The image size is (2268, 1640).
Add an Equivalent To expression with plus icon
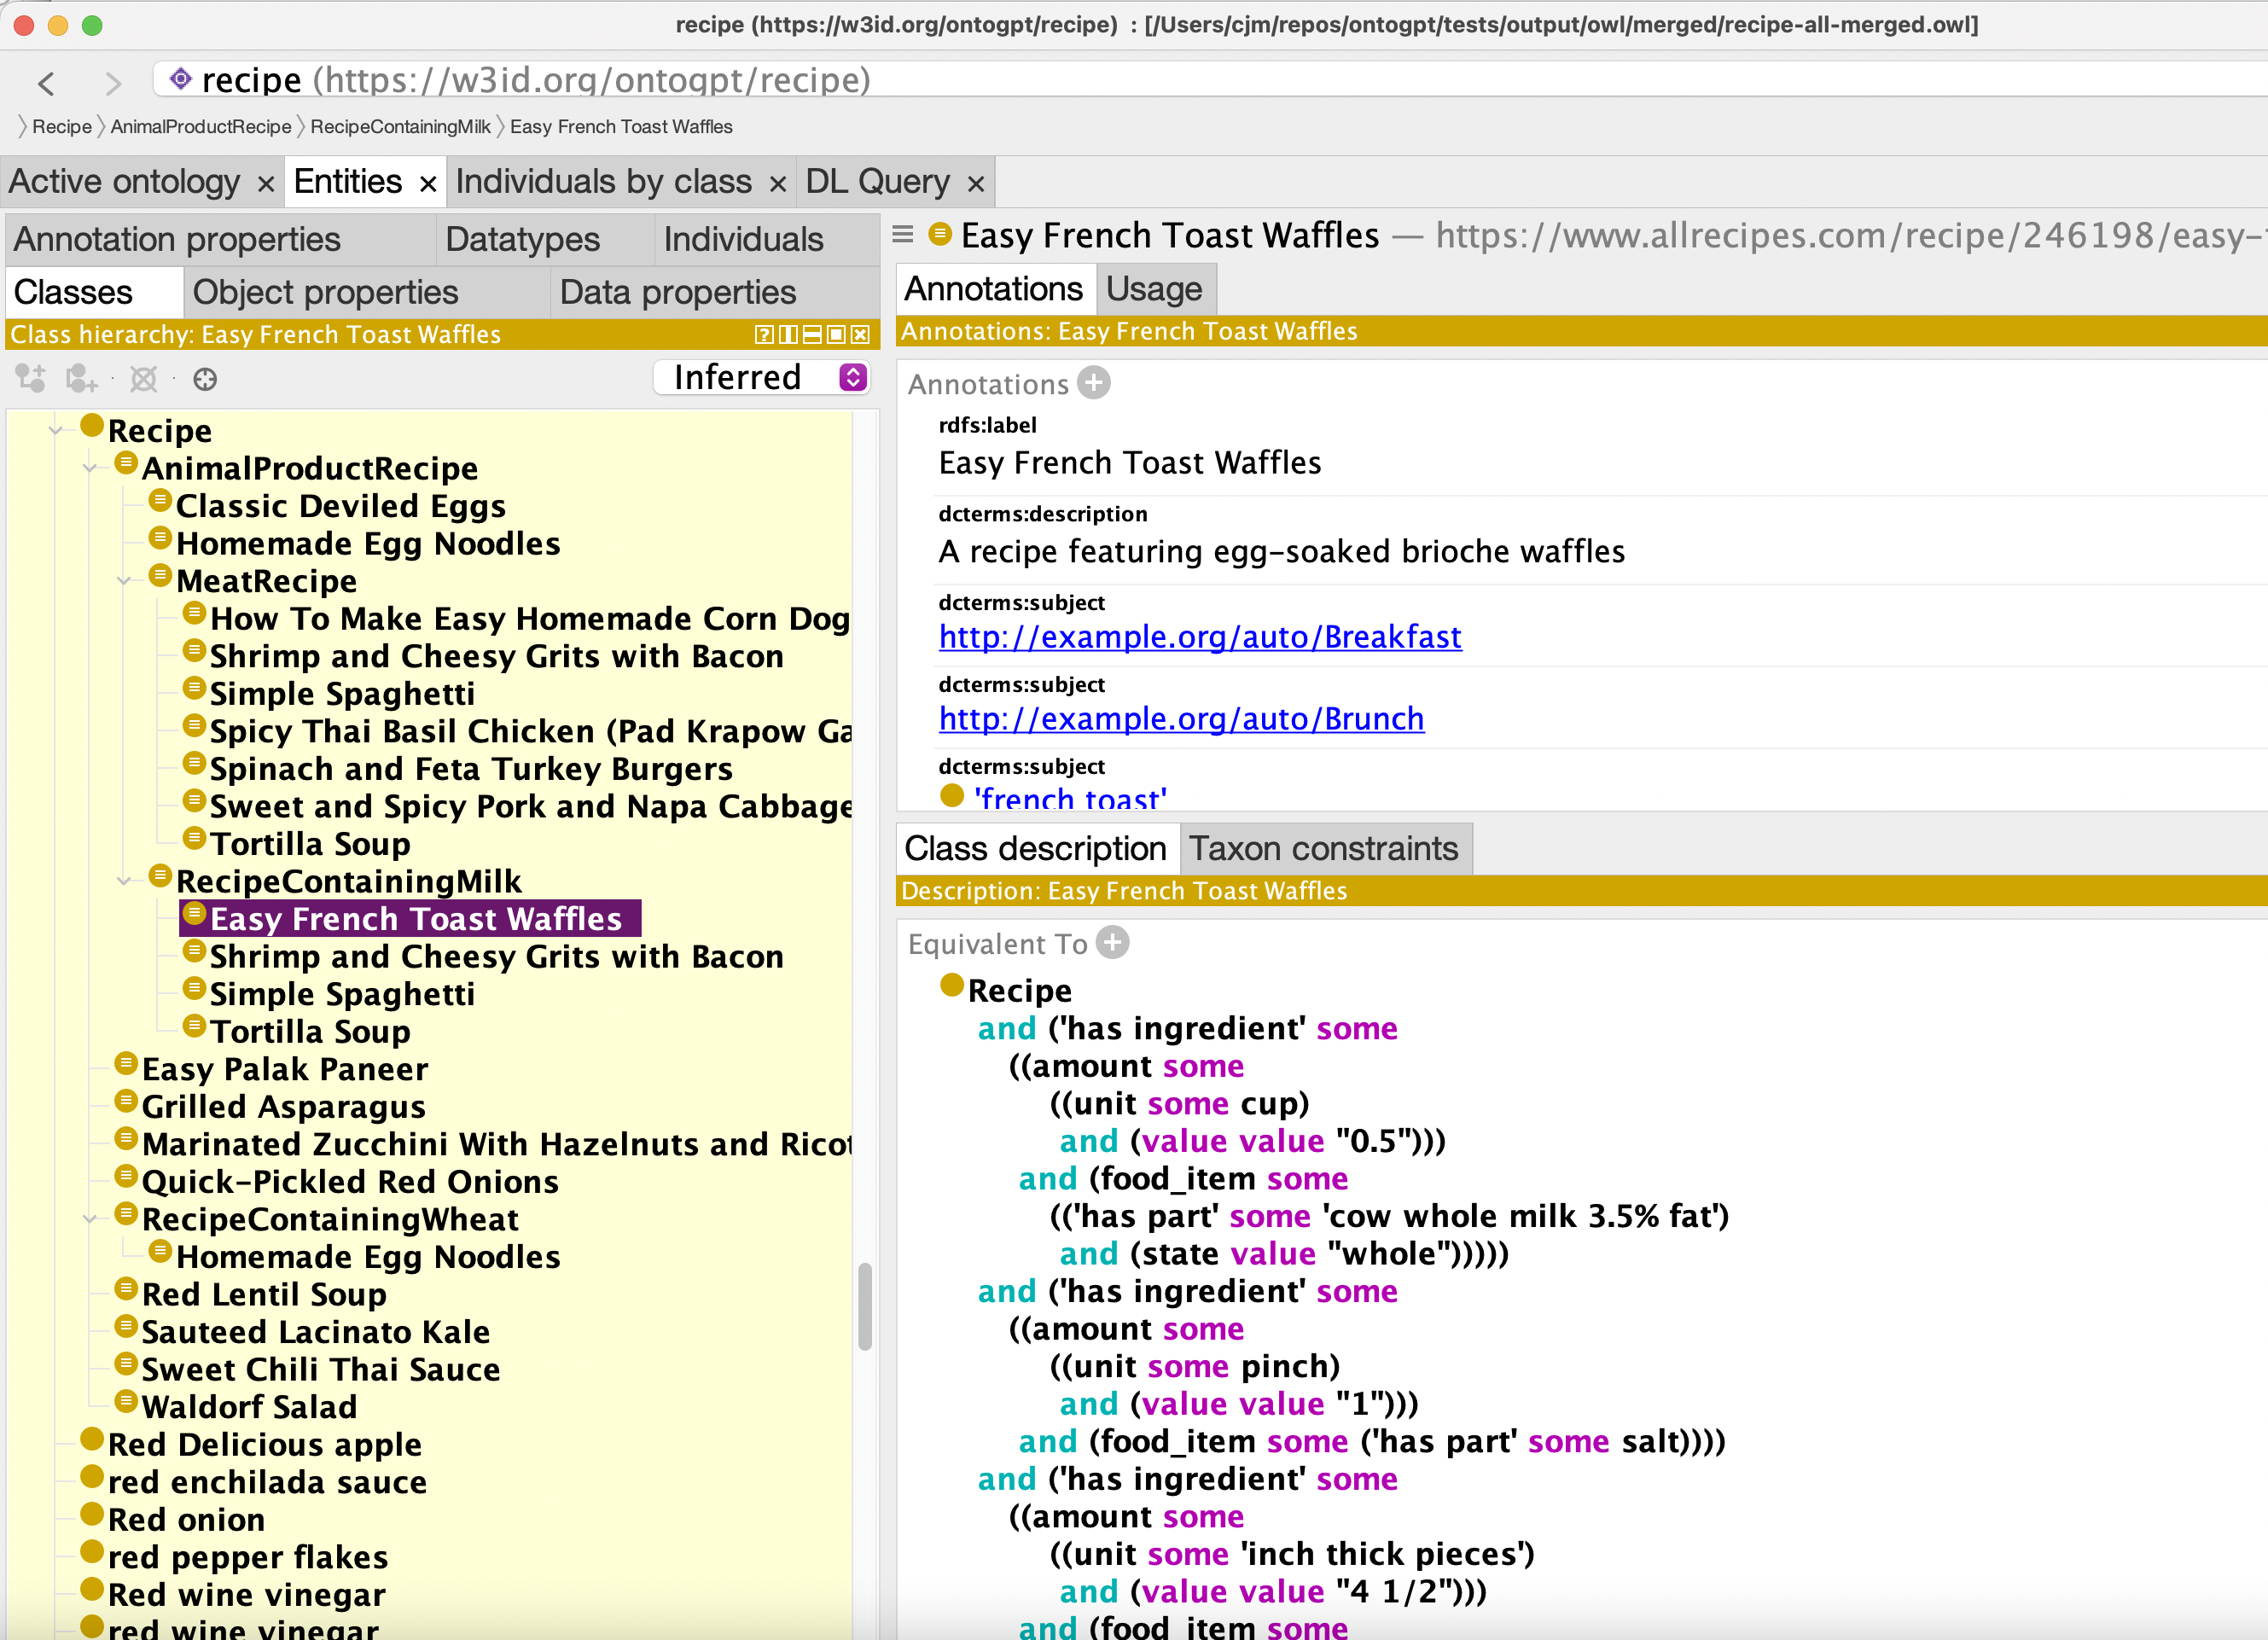pos(1112,943)
